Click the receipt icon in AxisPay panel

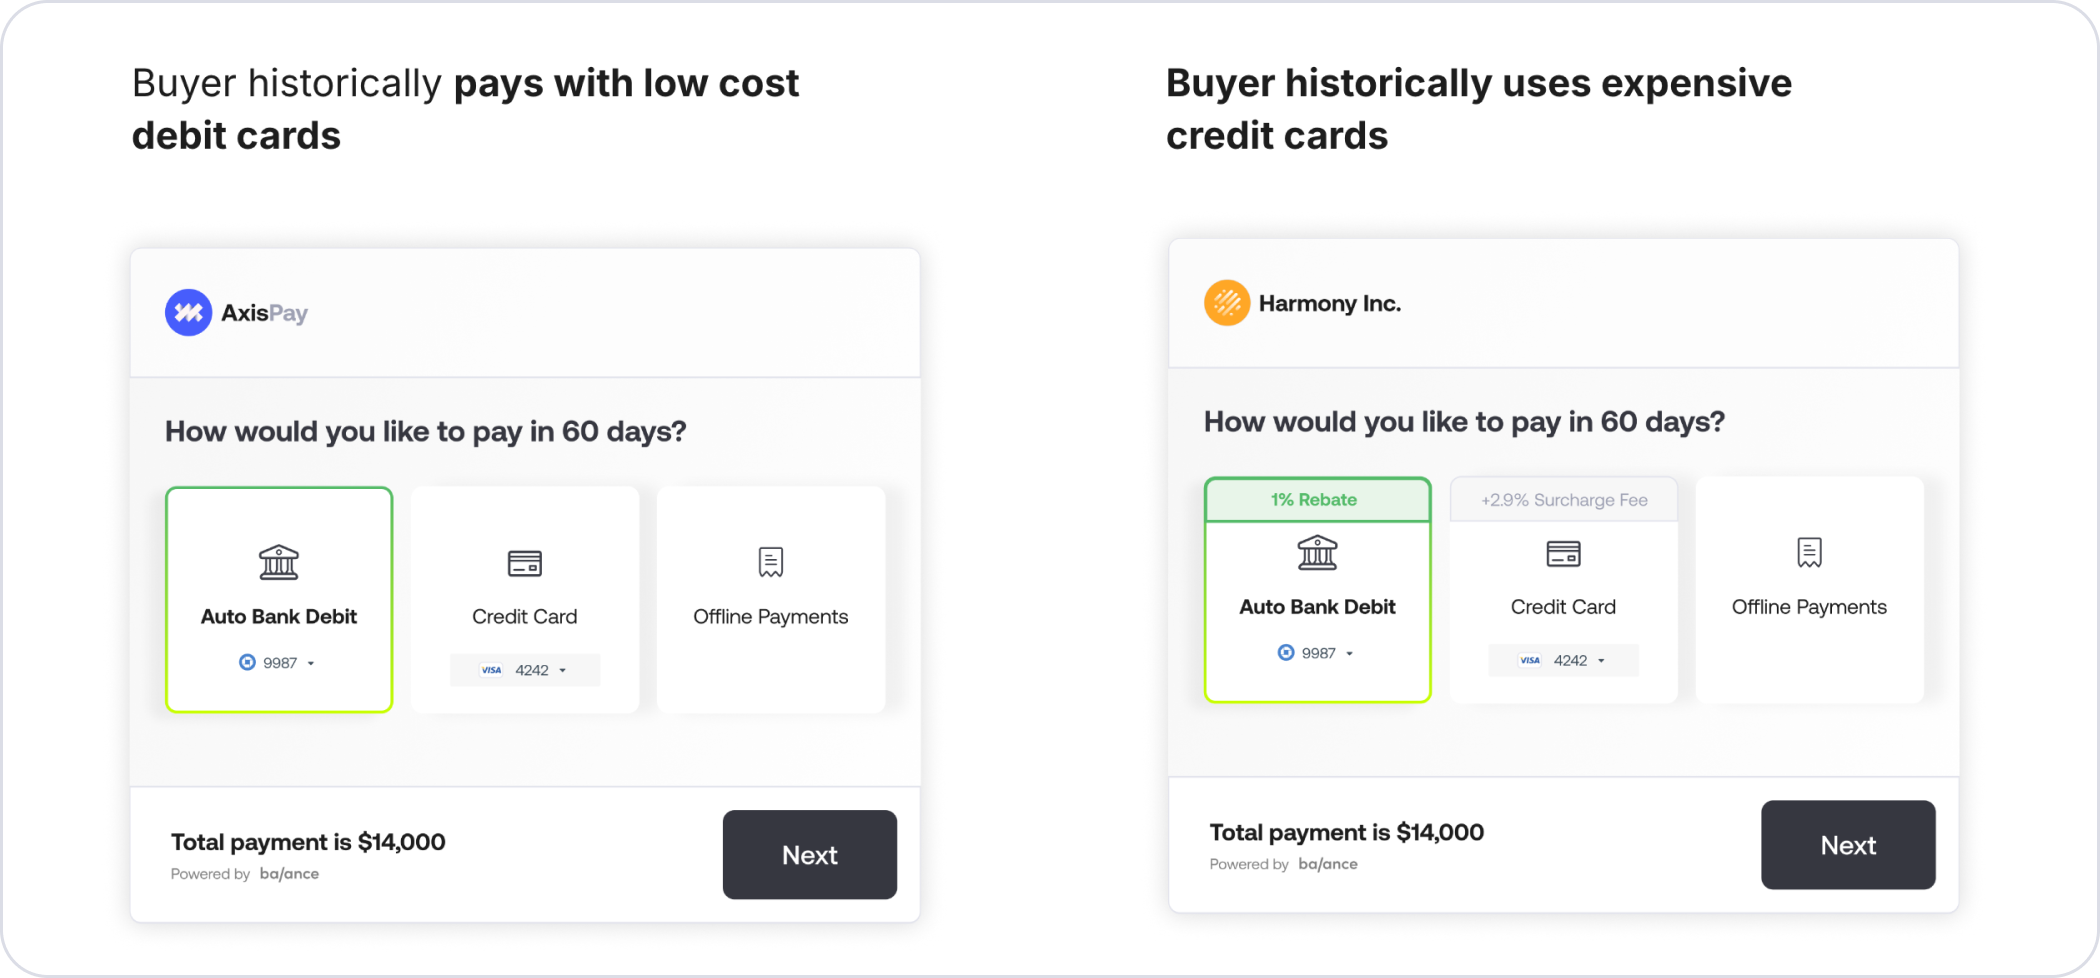coord(771,562)
